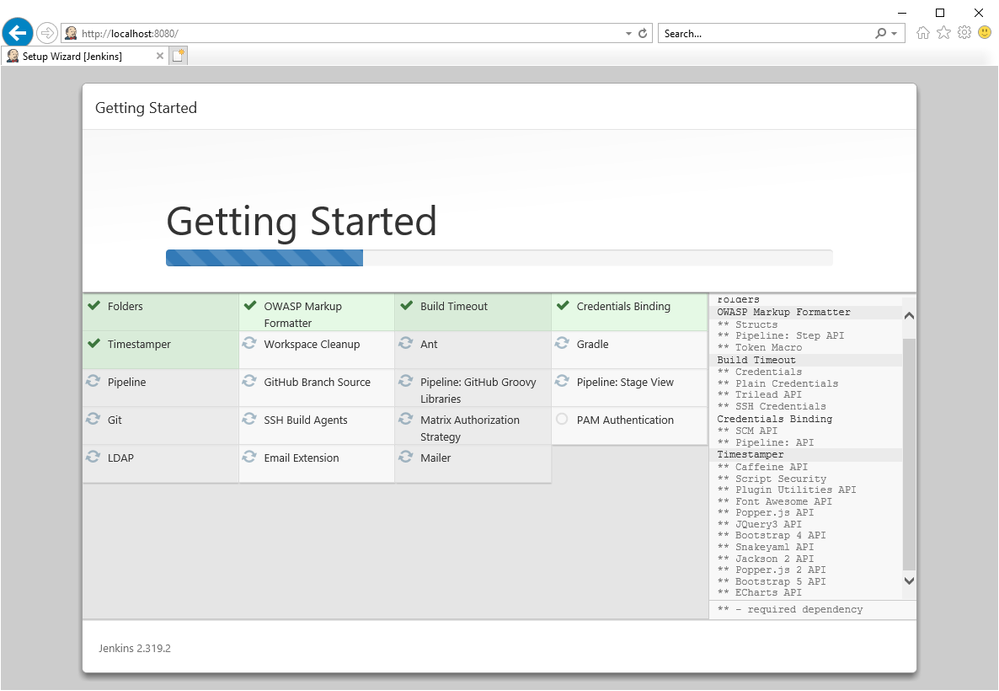Click the GitHub Branch Source label
Viewport: 999px width, 691px height.
317,382
